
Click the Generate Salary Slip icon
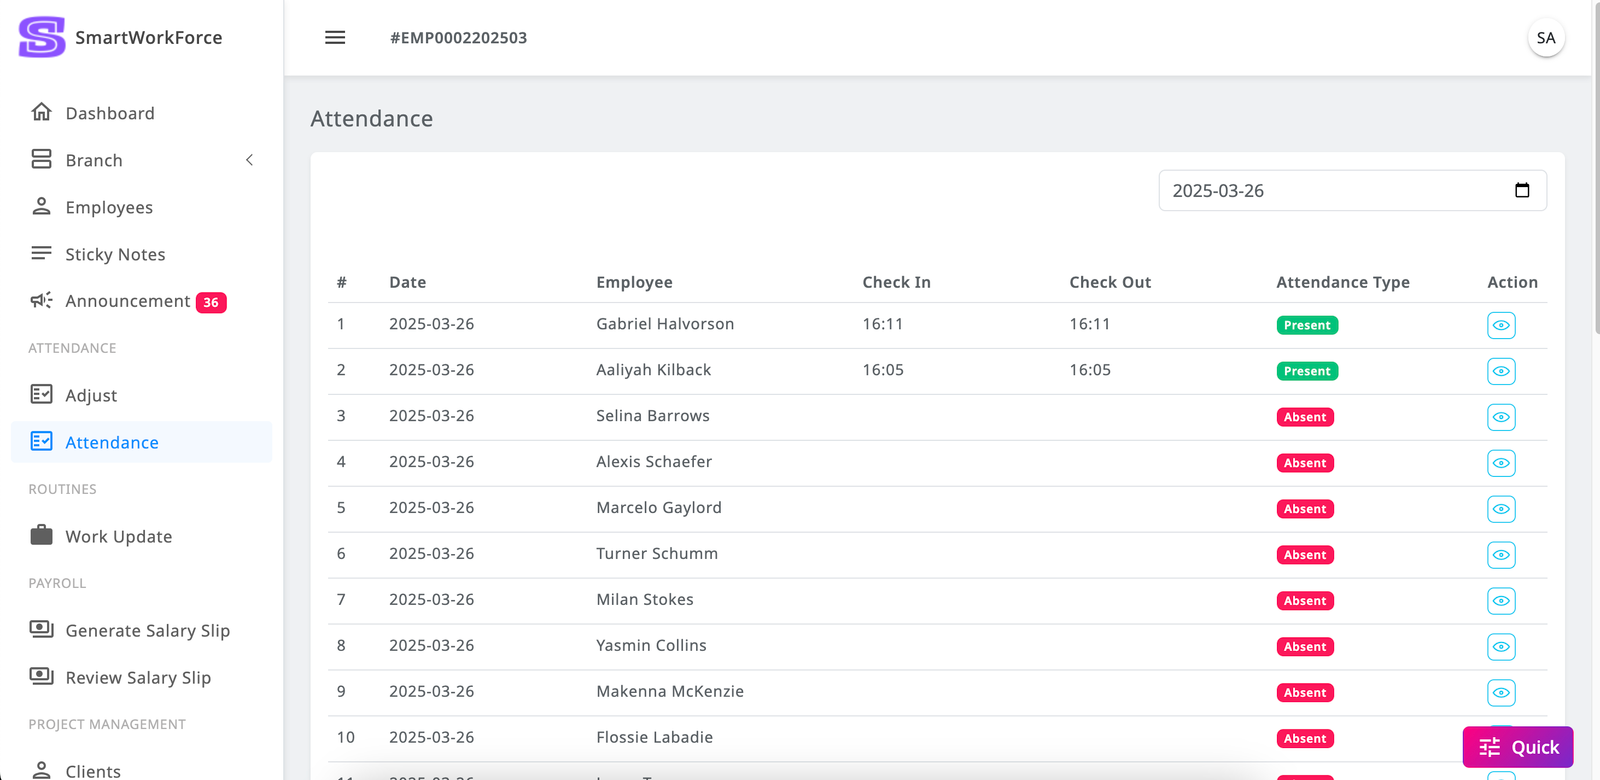tap(41, 629)
